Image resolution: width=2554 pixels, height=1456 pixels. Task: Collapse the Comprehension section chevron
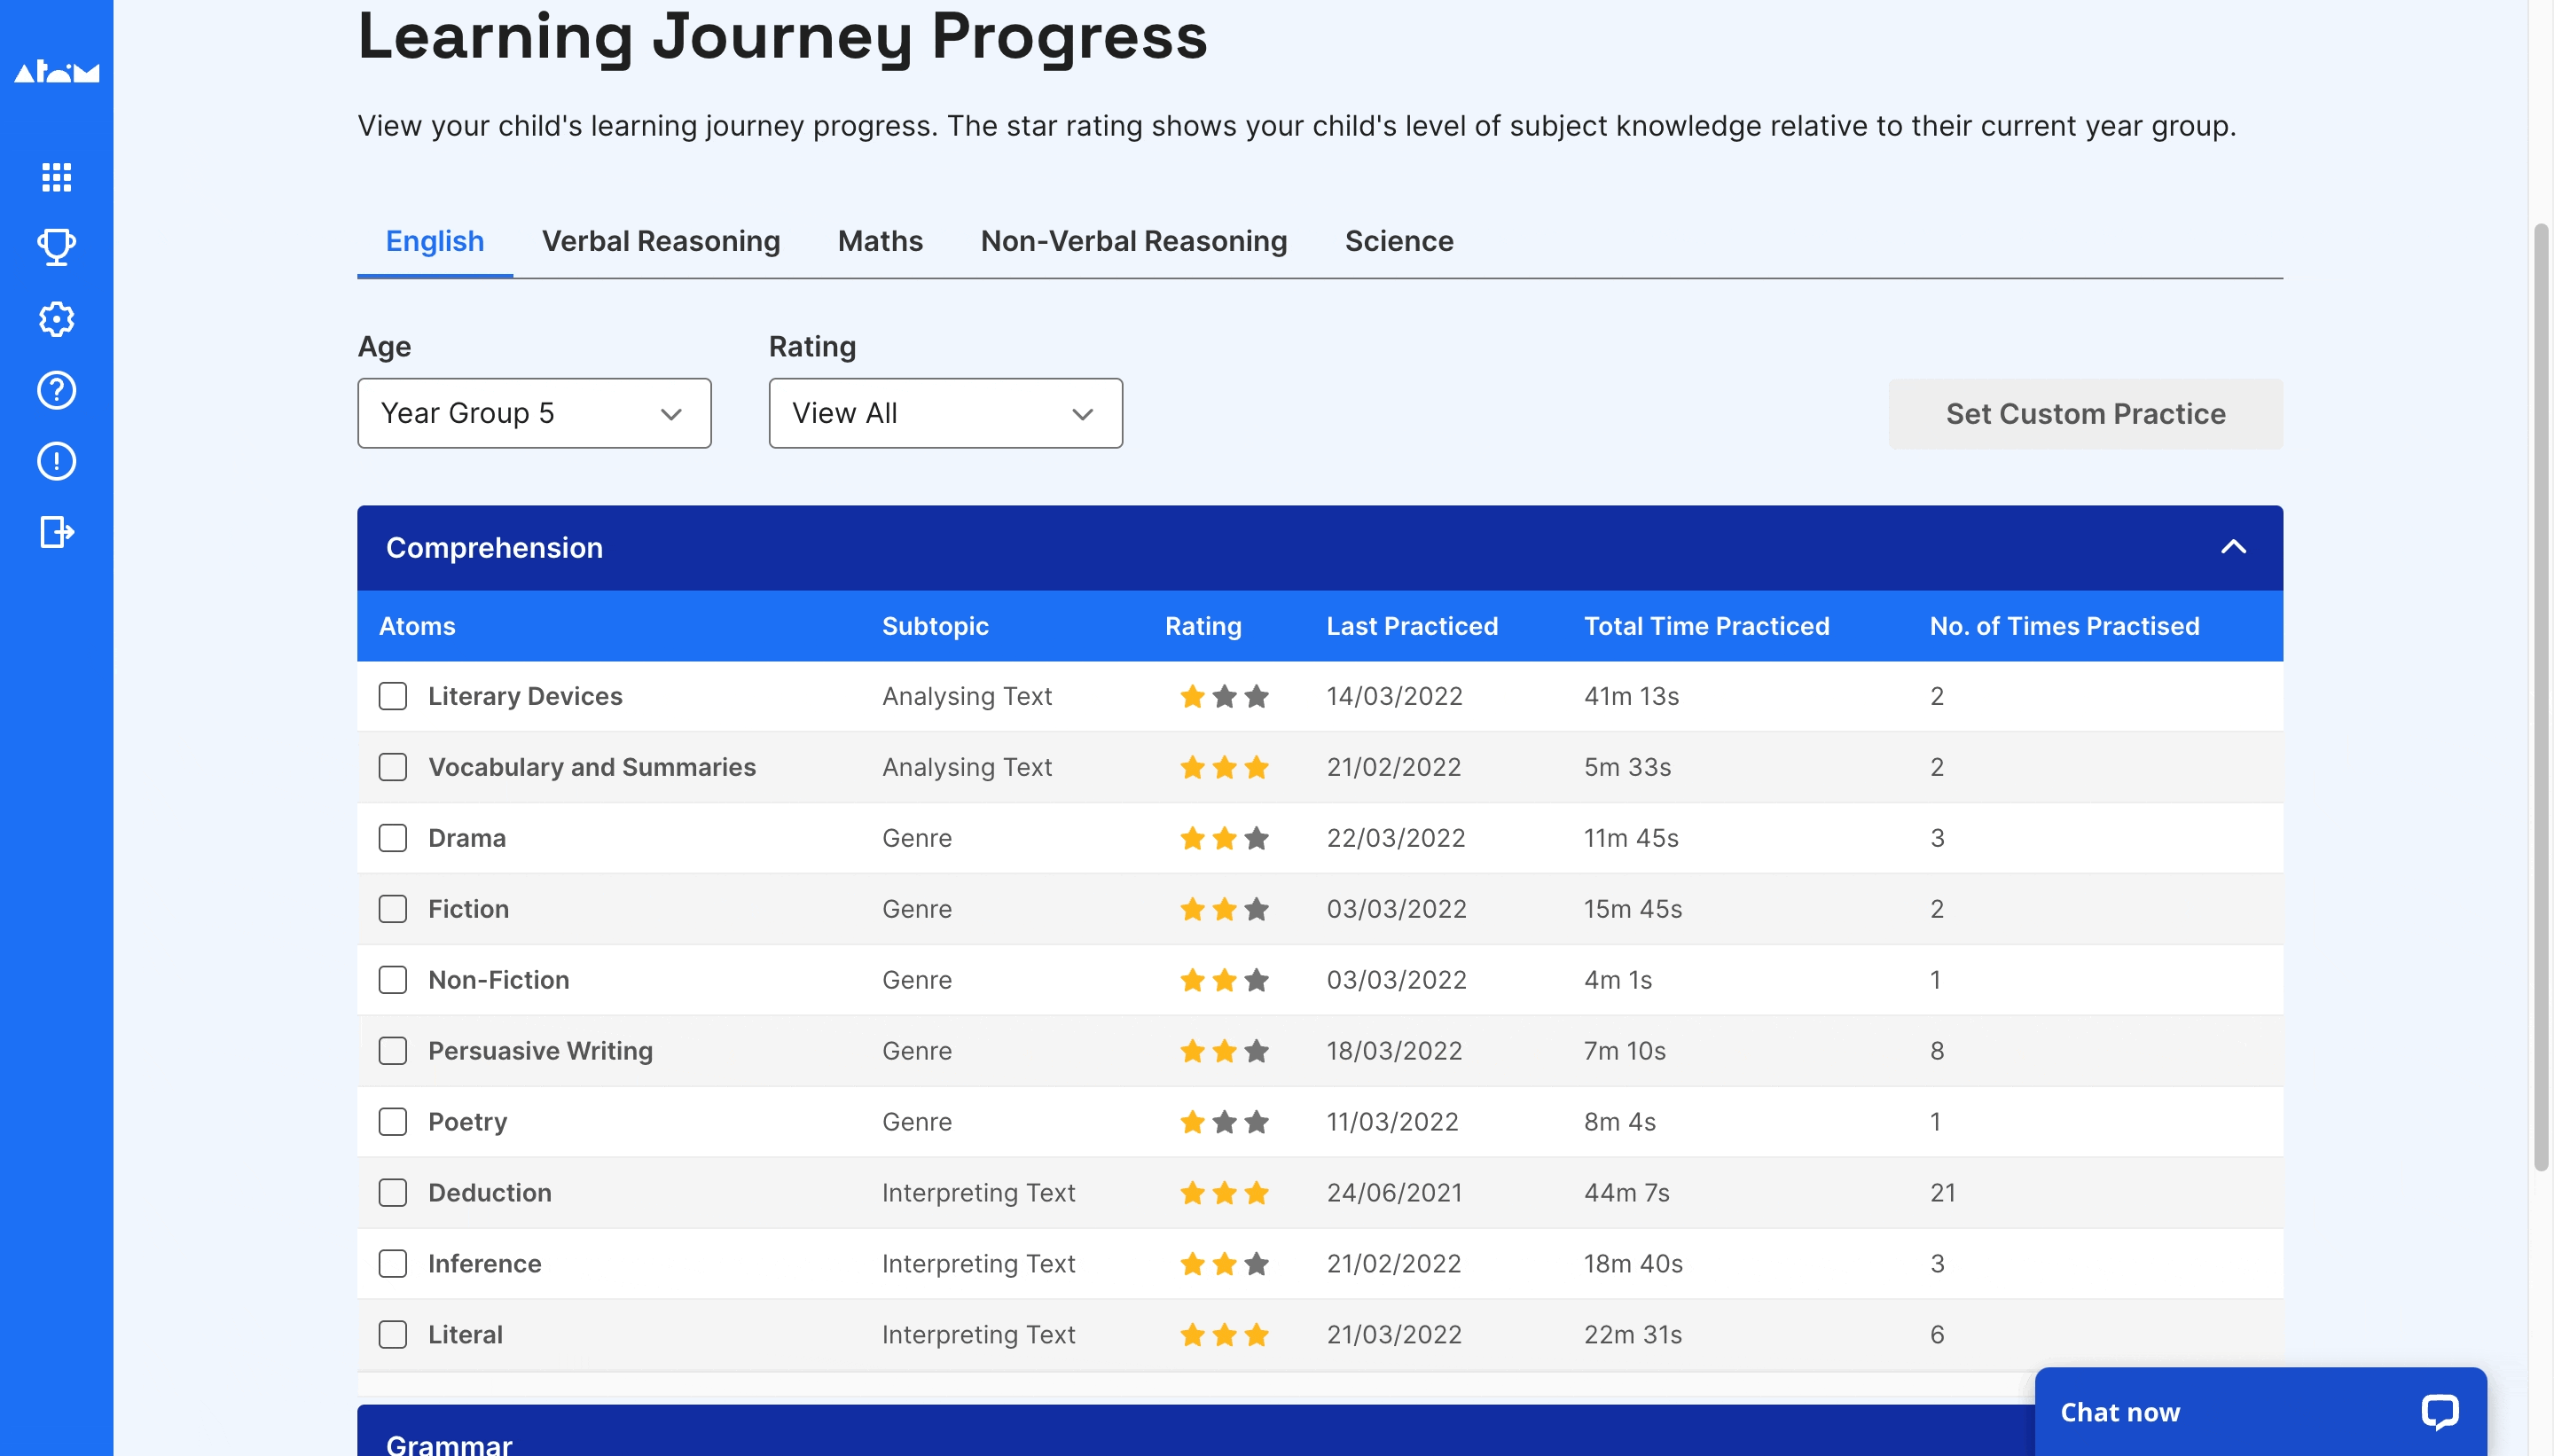(x=2235, y=547)
